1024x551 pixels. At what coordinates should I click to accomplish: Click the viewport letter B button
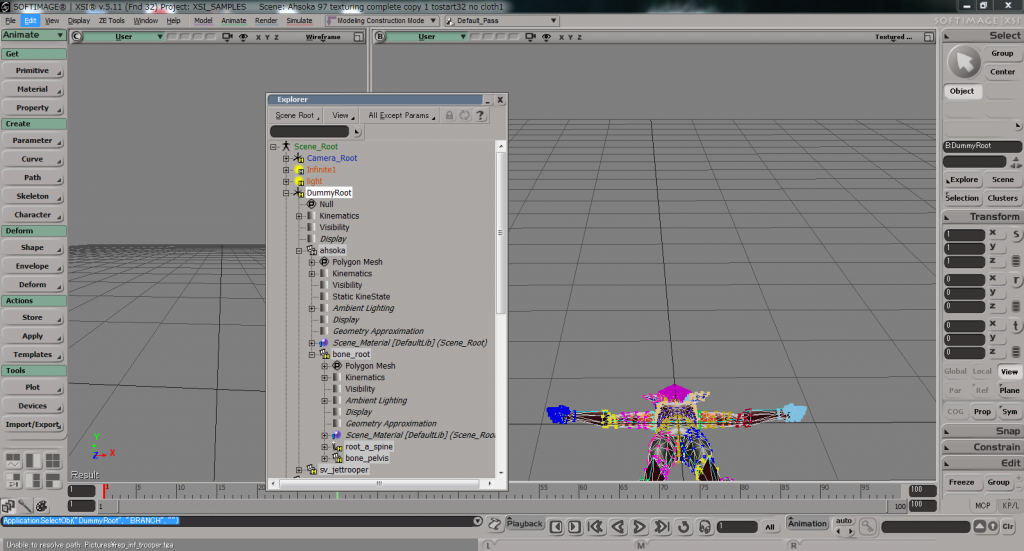(x=380, y=37)
